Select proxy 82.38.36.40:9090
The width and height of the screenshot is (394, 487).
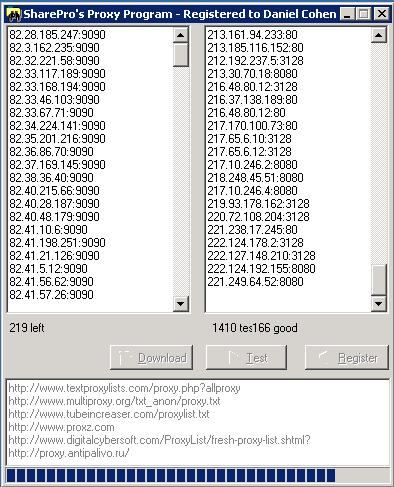pyautogui.click(x=51, y=178)
